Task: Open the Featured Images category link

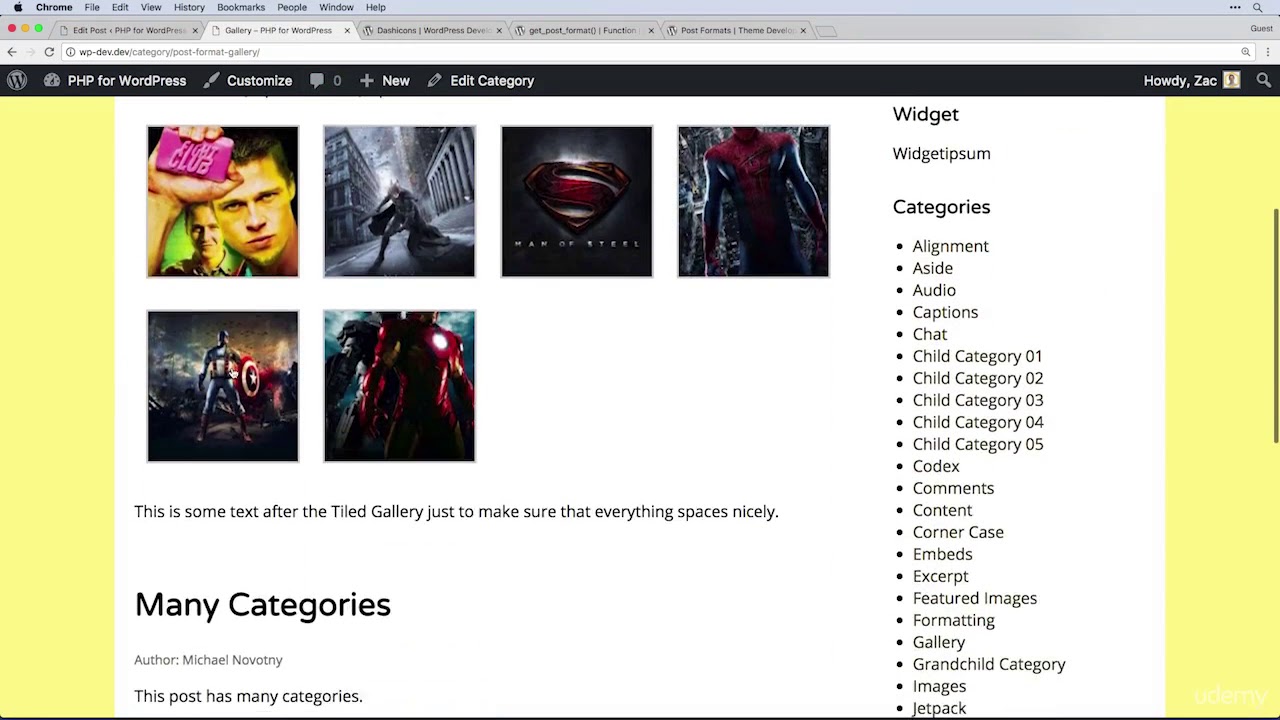Action: point(974,598)
